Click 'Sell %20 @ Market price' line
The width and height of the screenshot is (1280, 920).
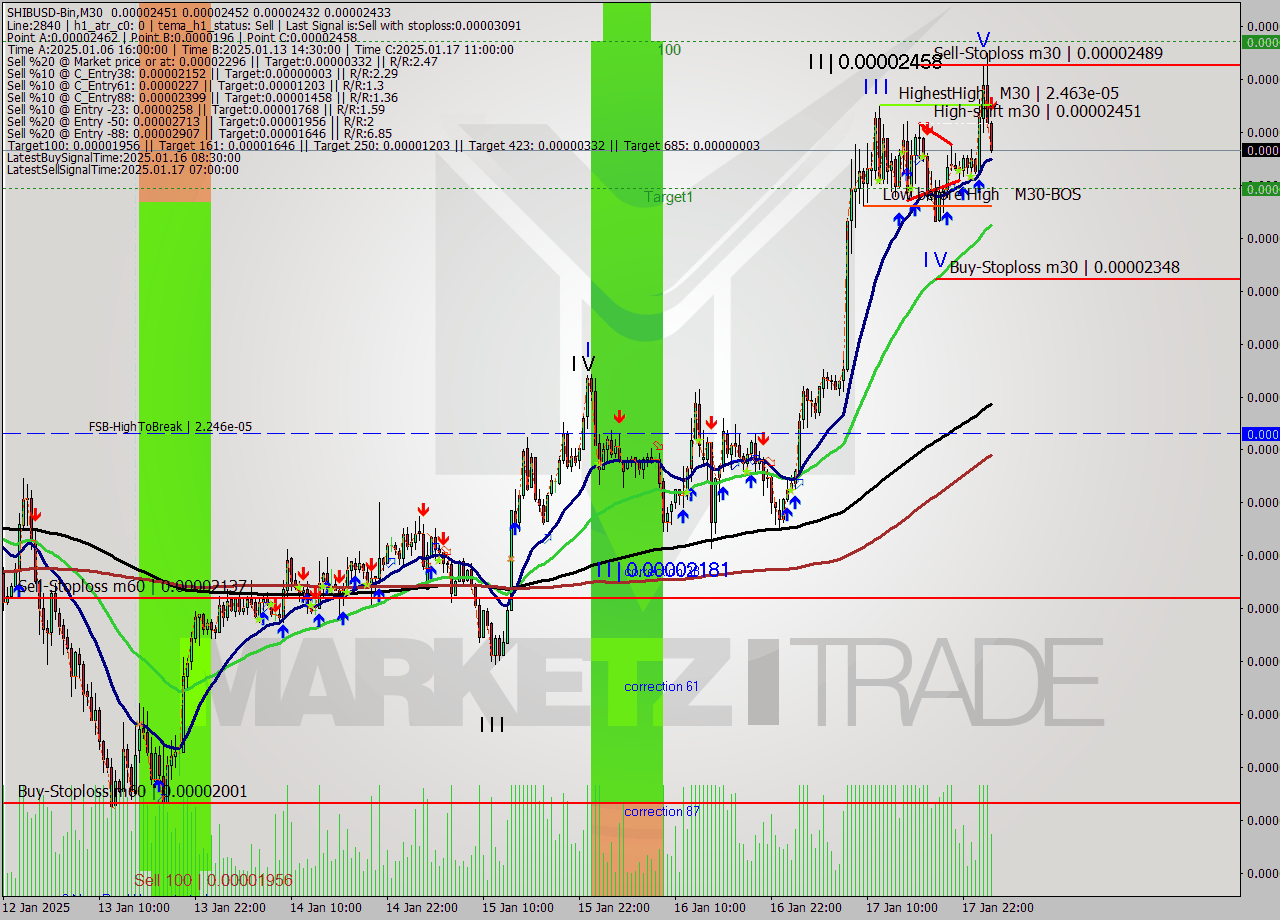(222, 61)
